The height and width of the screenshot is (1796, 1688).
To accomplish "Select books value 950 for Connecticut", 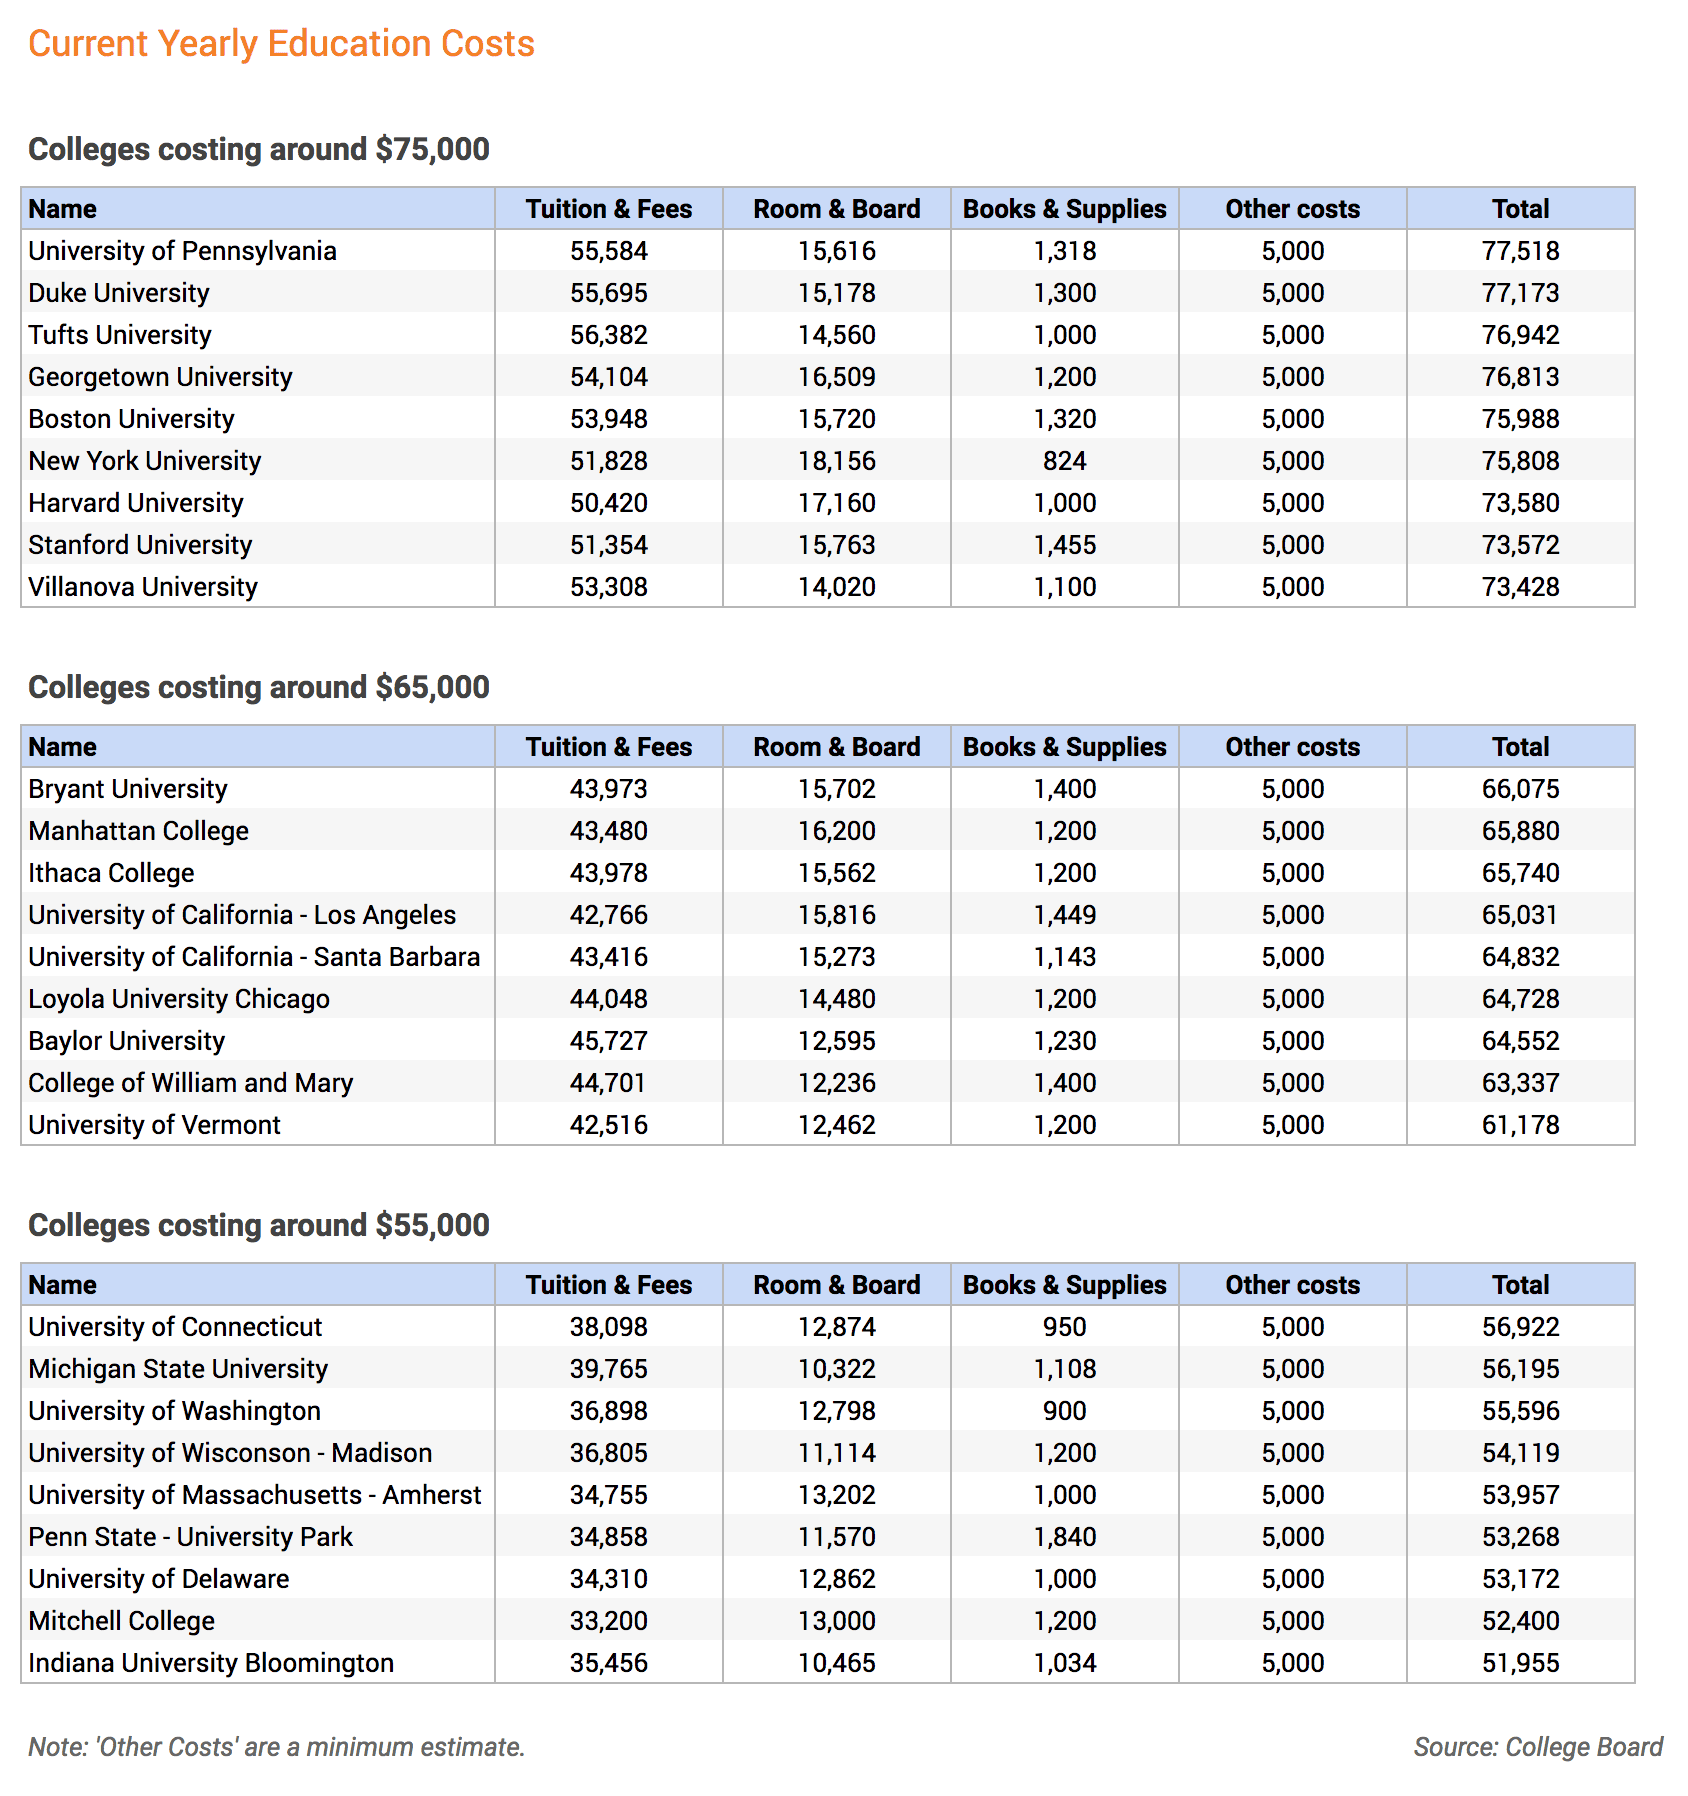I will [x=1065, y=1327].
